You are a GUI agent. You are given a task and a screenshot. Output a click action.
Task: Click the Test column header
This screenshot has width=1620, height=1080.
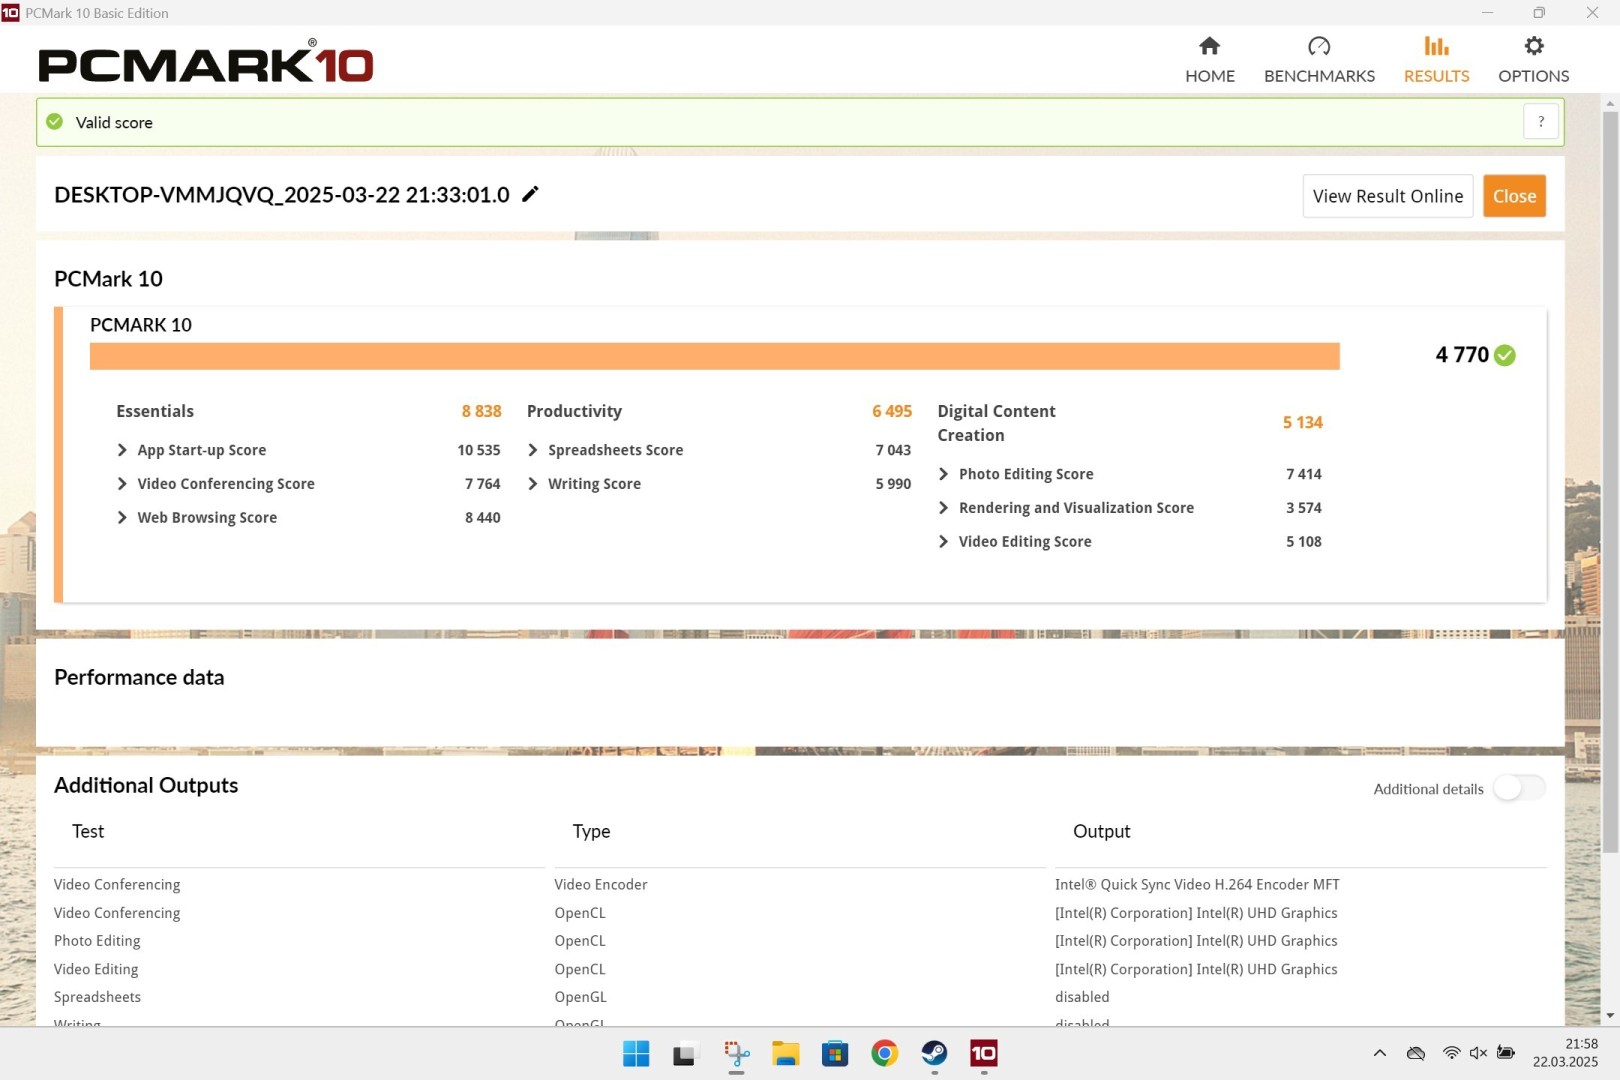tap(88, 831)
